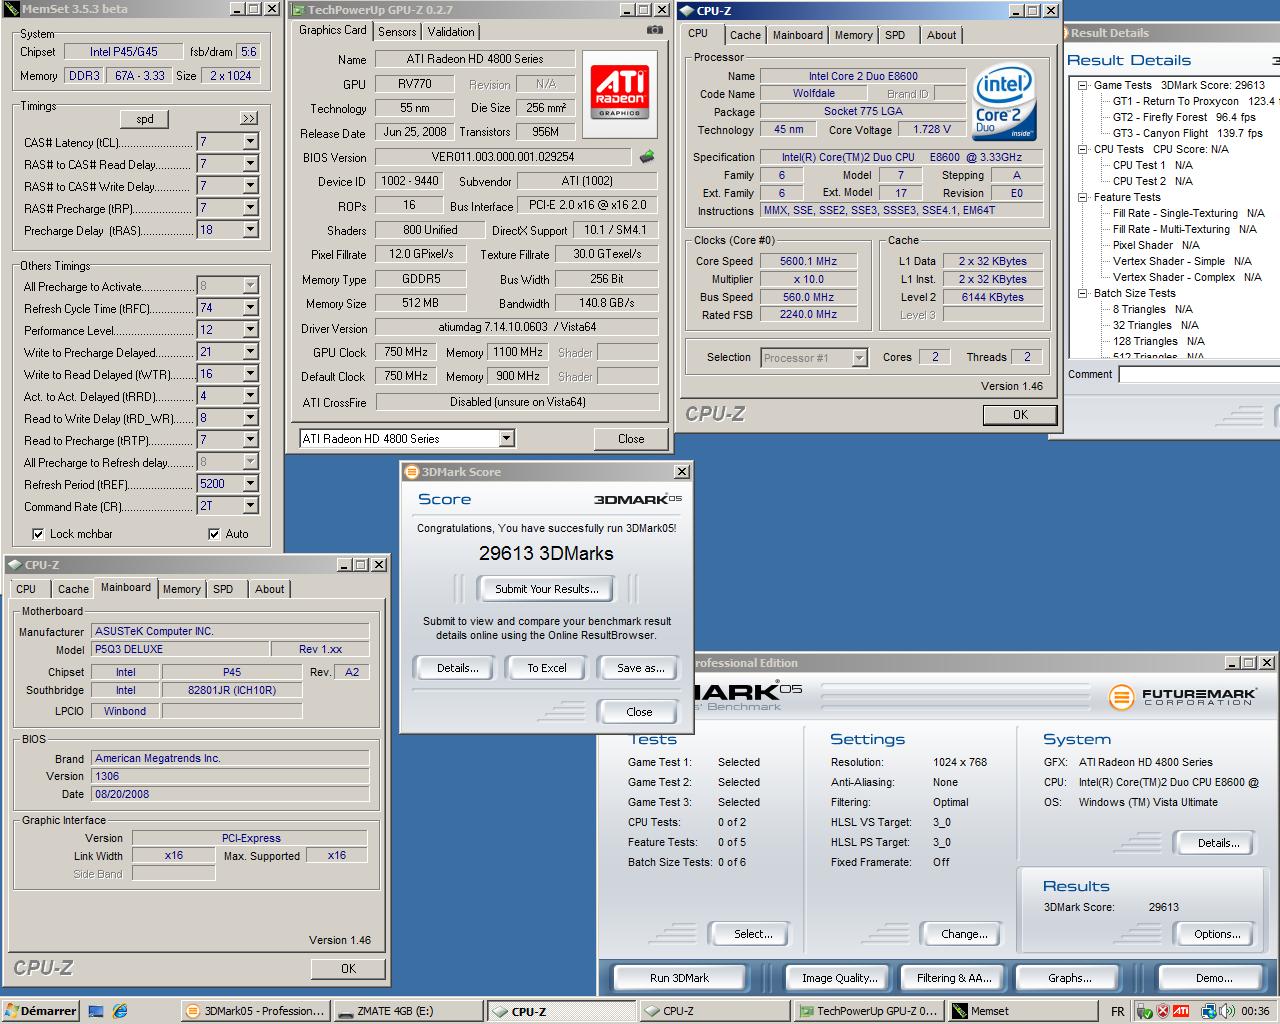Click the red security shield tray icon

[1164, 1011]
